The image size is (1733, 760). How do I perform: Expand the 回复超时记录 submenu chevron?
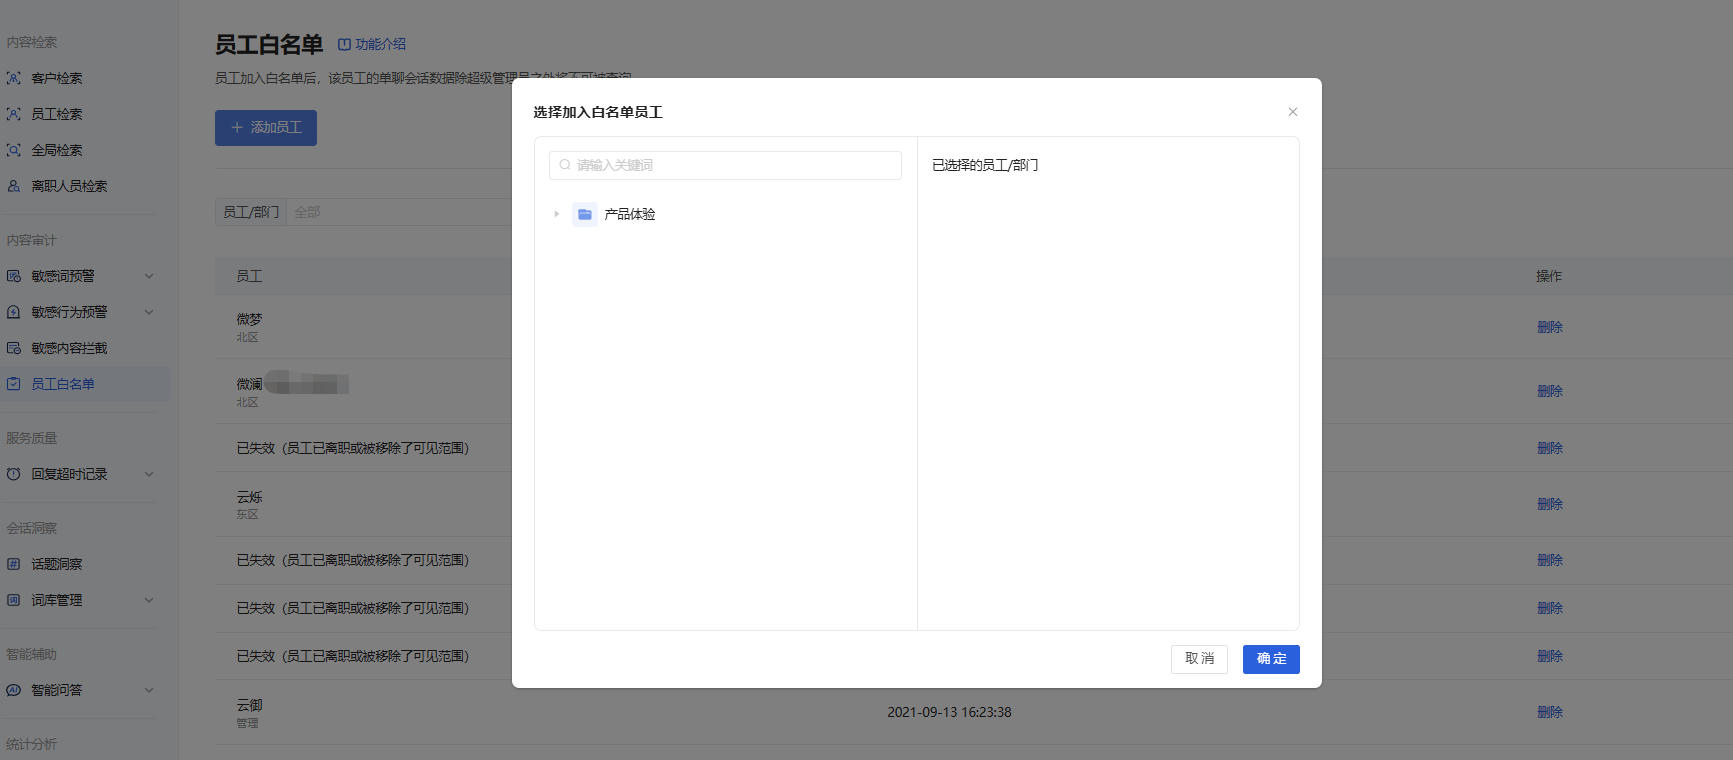click(149, 474)
